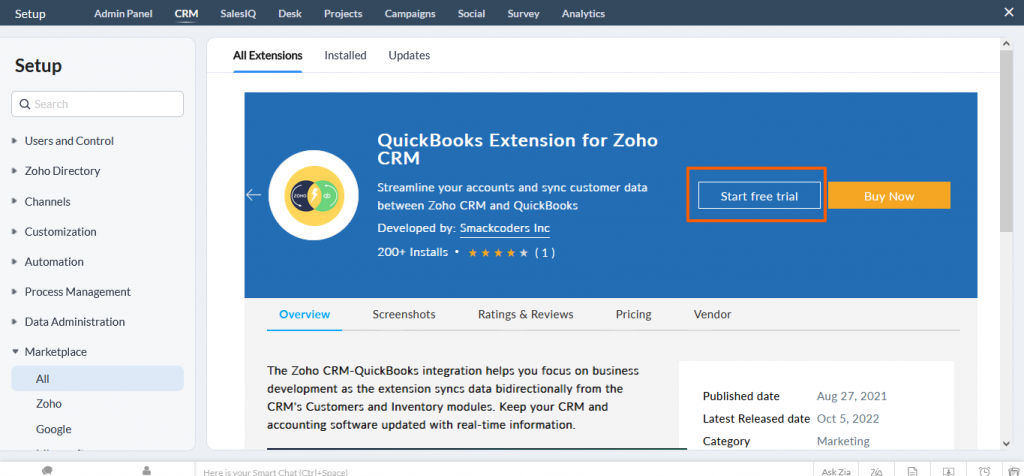
Task: Click Start free trial button
Action: pos(760,196)
